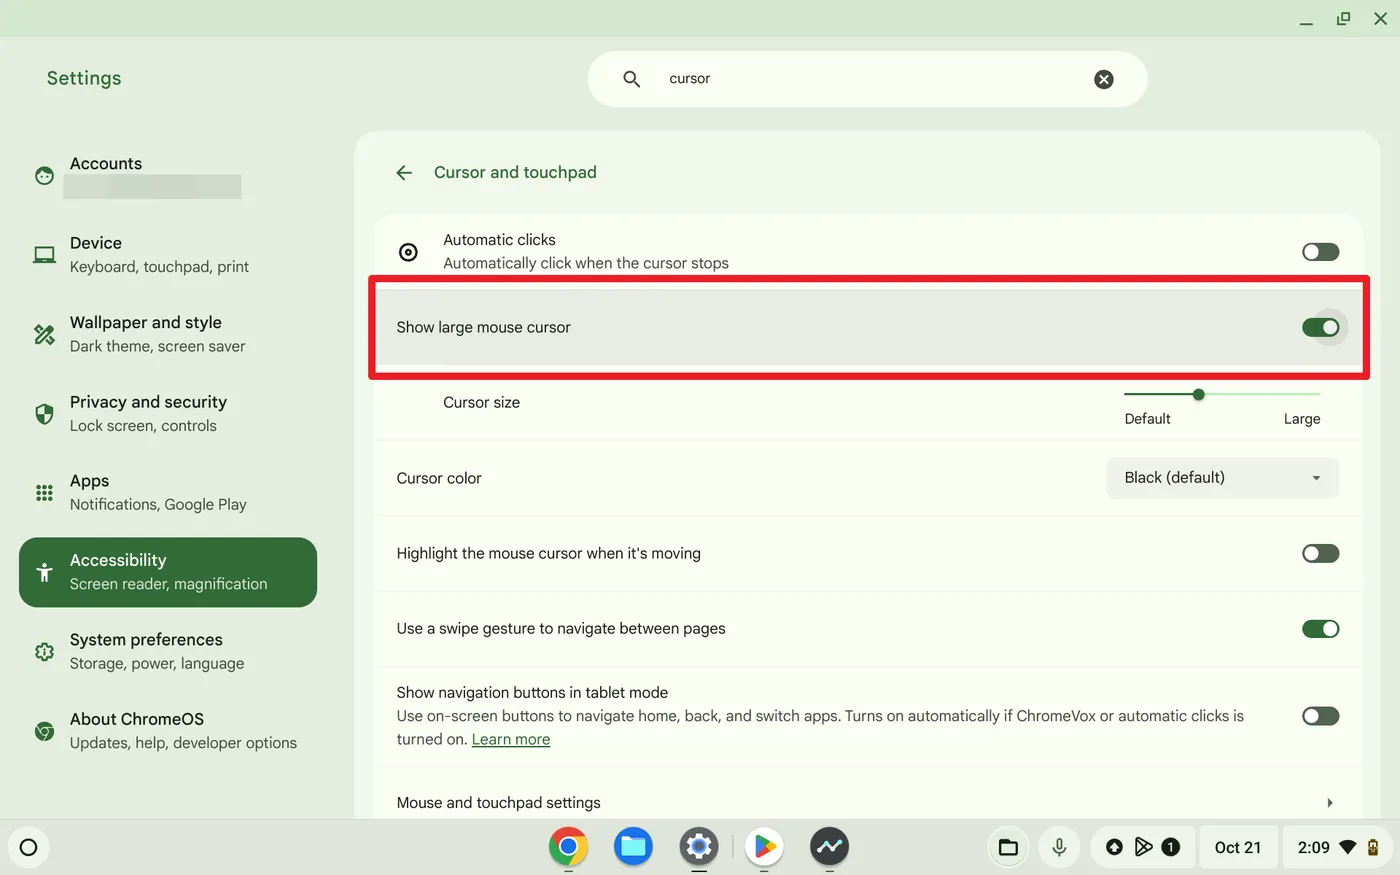
Task: Open Mouse and touchpad settings arrow
Action: pos(1329,803)
